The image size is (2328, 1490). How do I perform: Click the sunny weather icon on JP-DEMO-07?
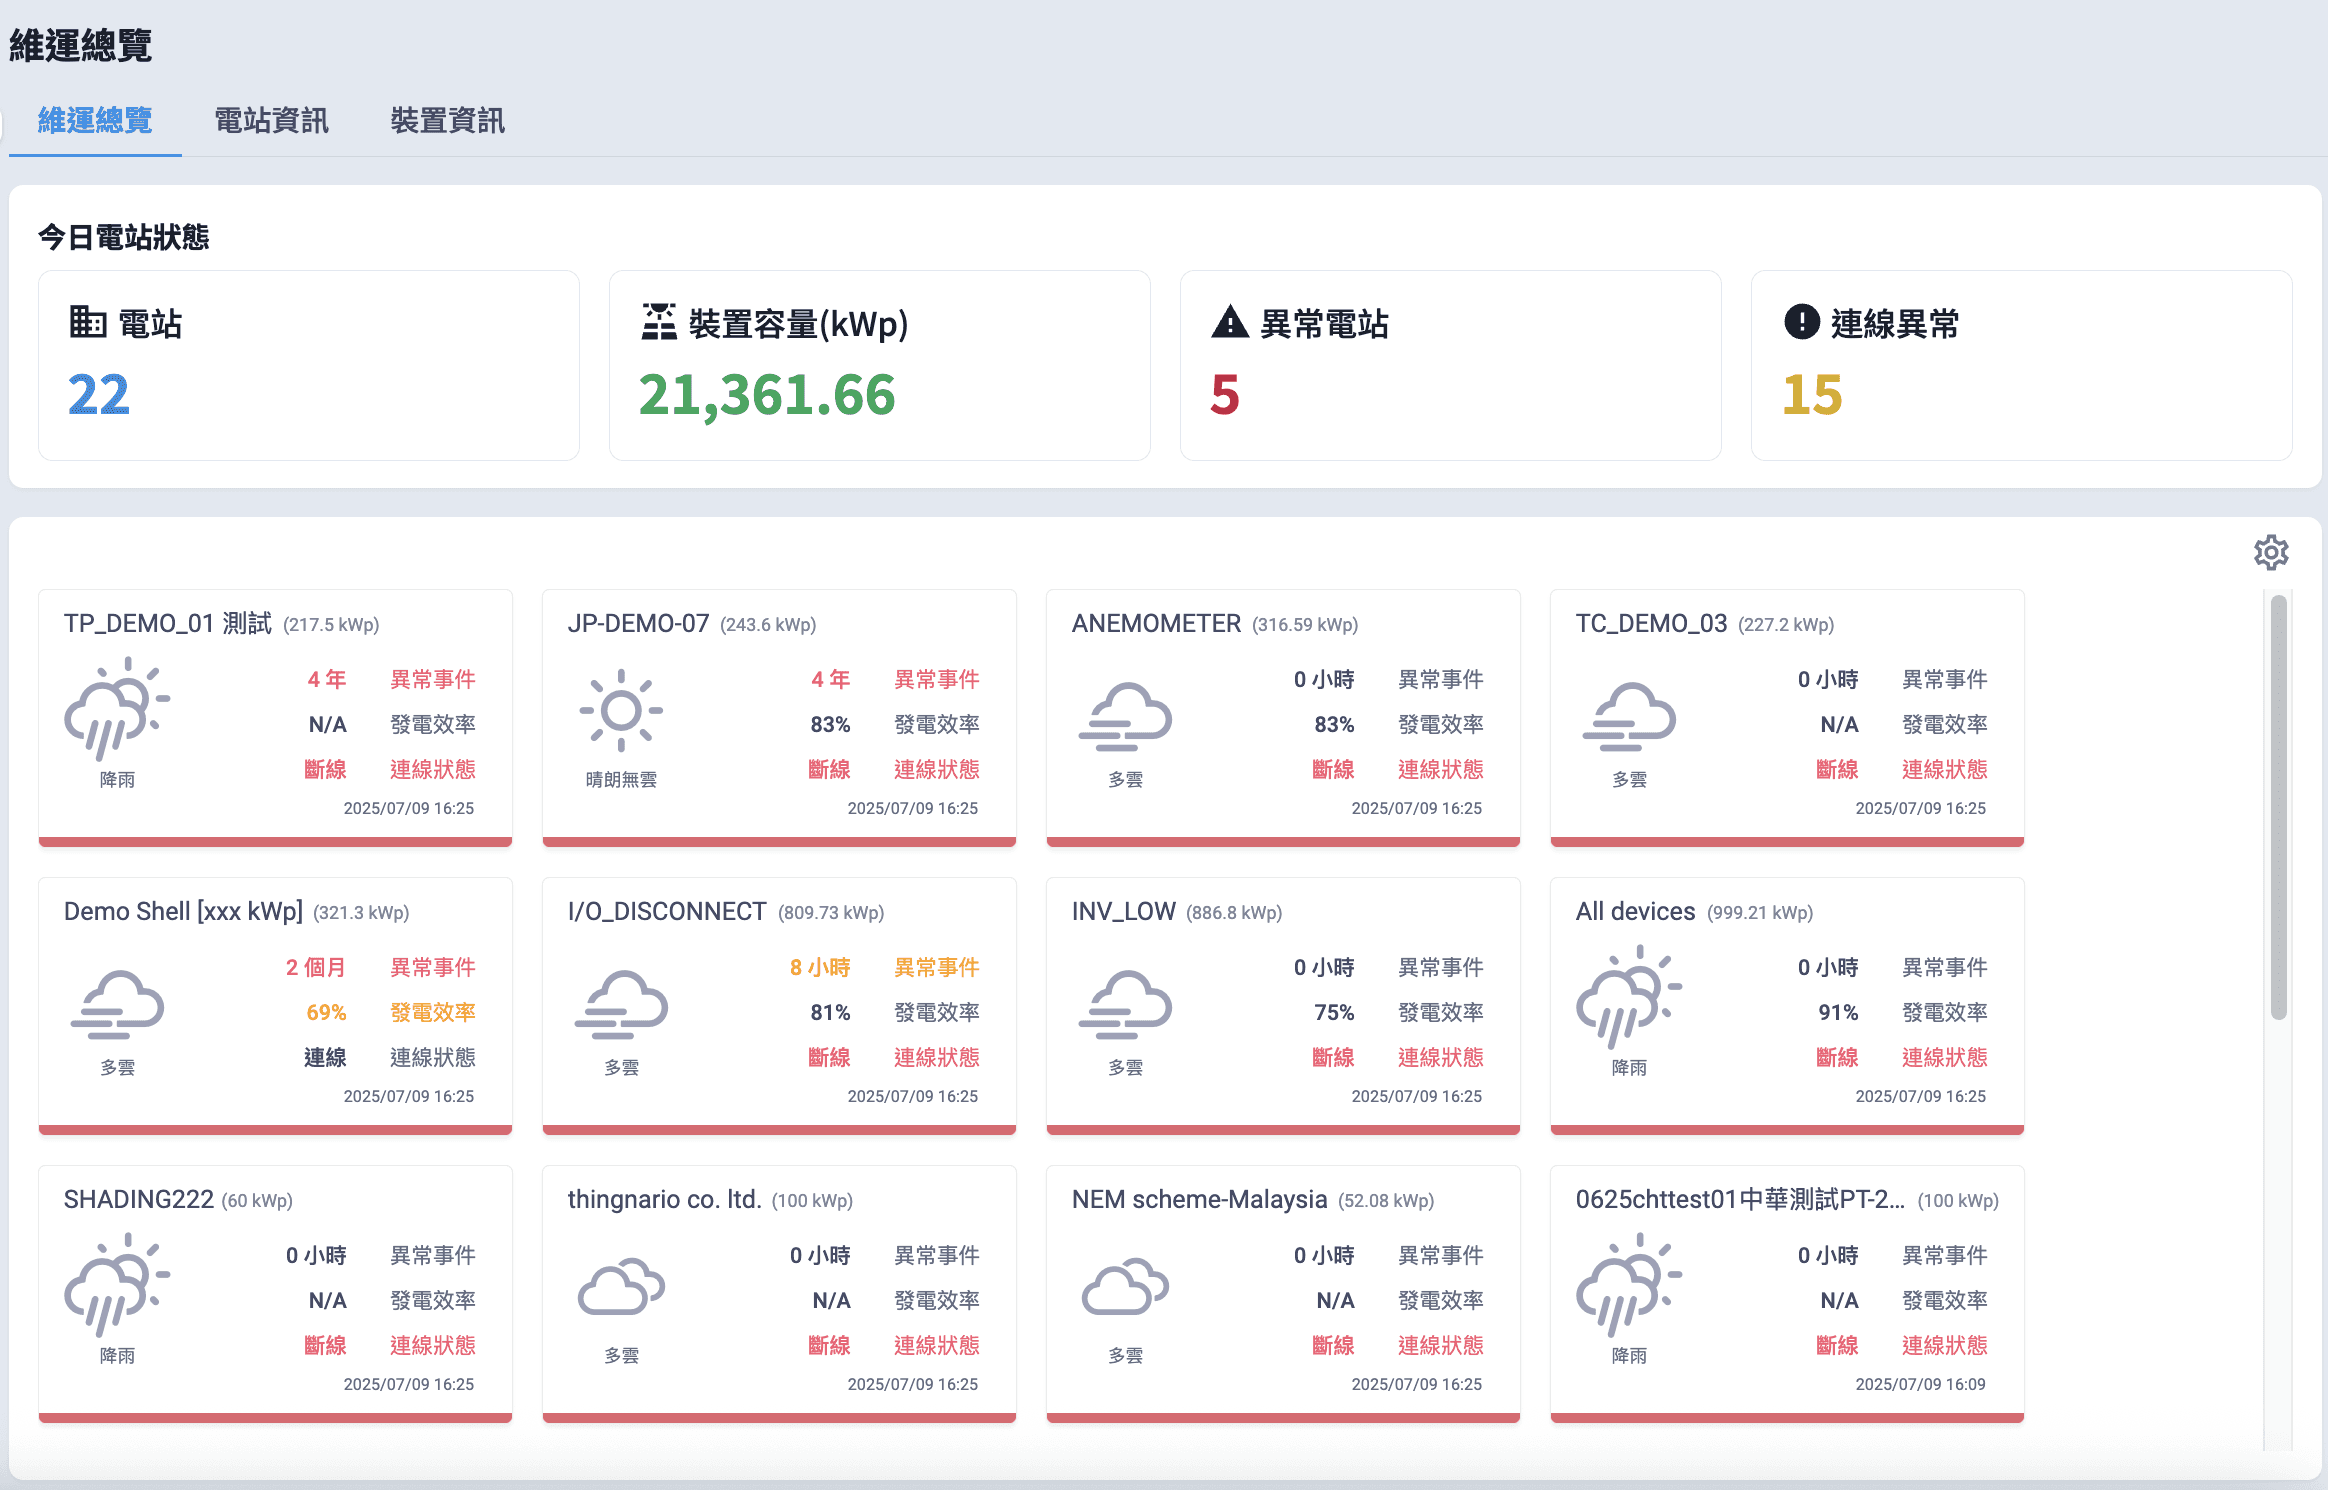pos(621,711)
